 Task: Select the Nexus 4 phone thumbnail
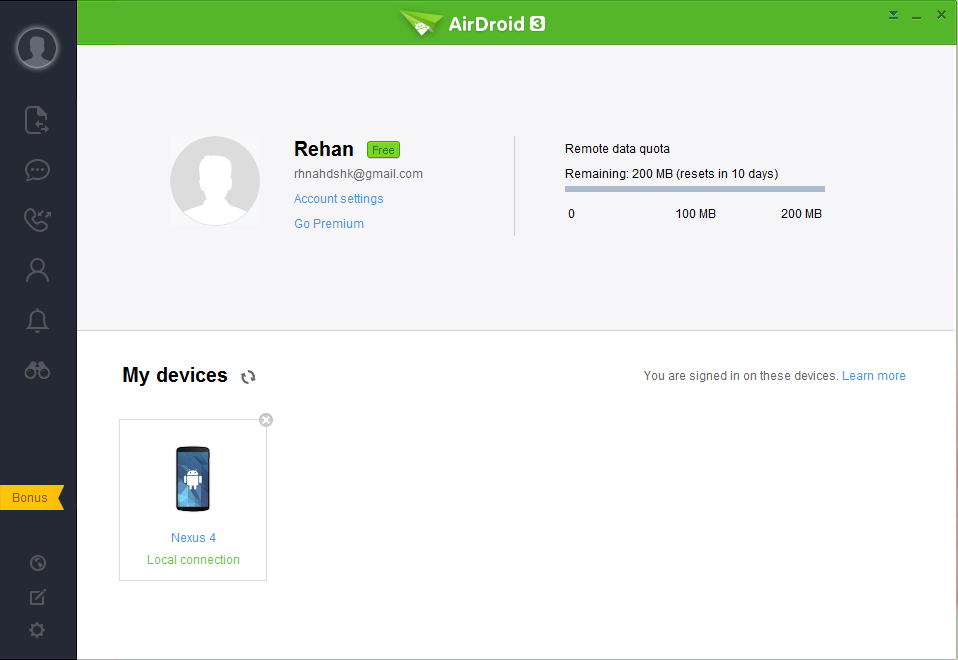(x=193, y=479)
